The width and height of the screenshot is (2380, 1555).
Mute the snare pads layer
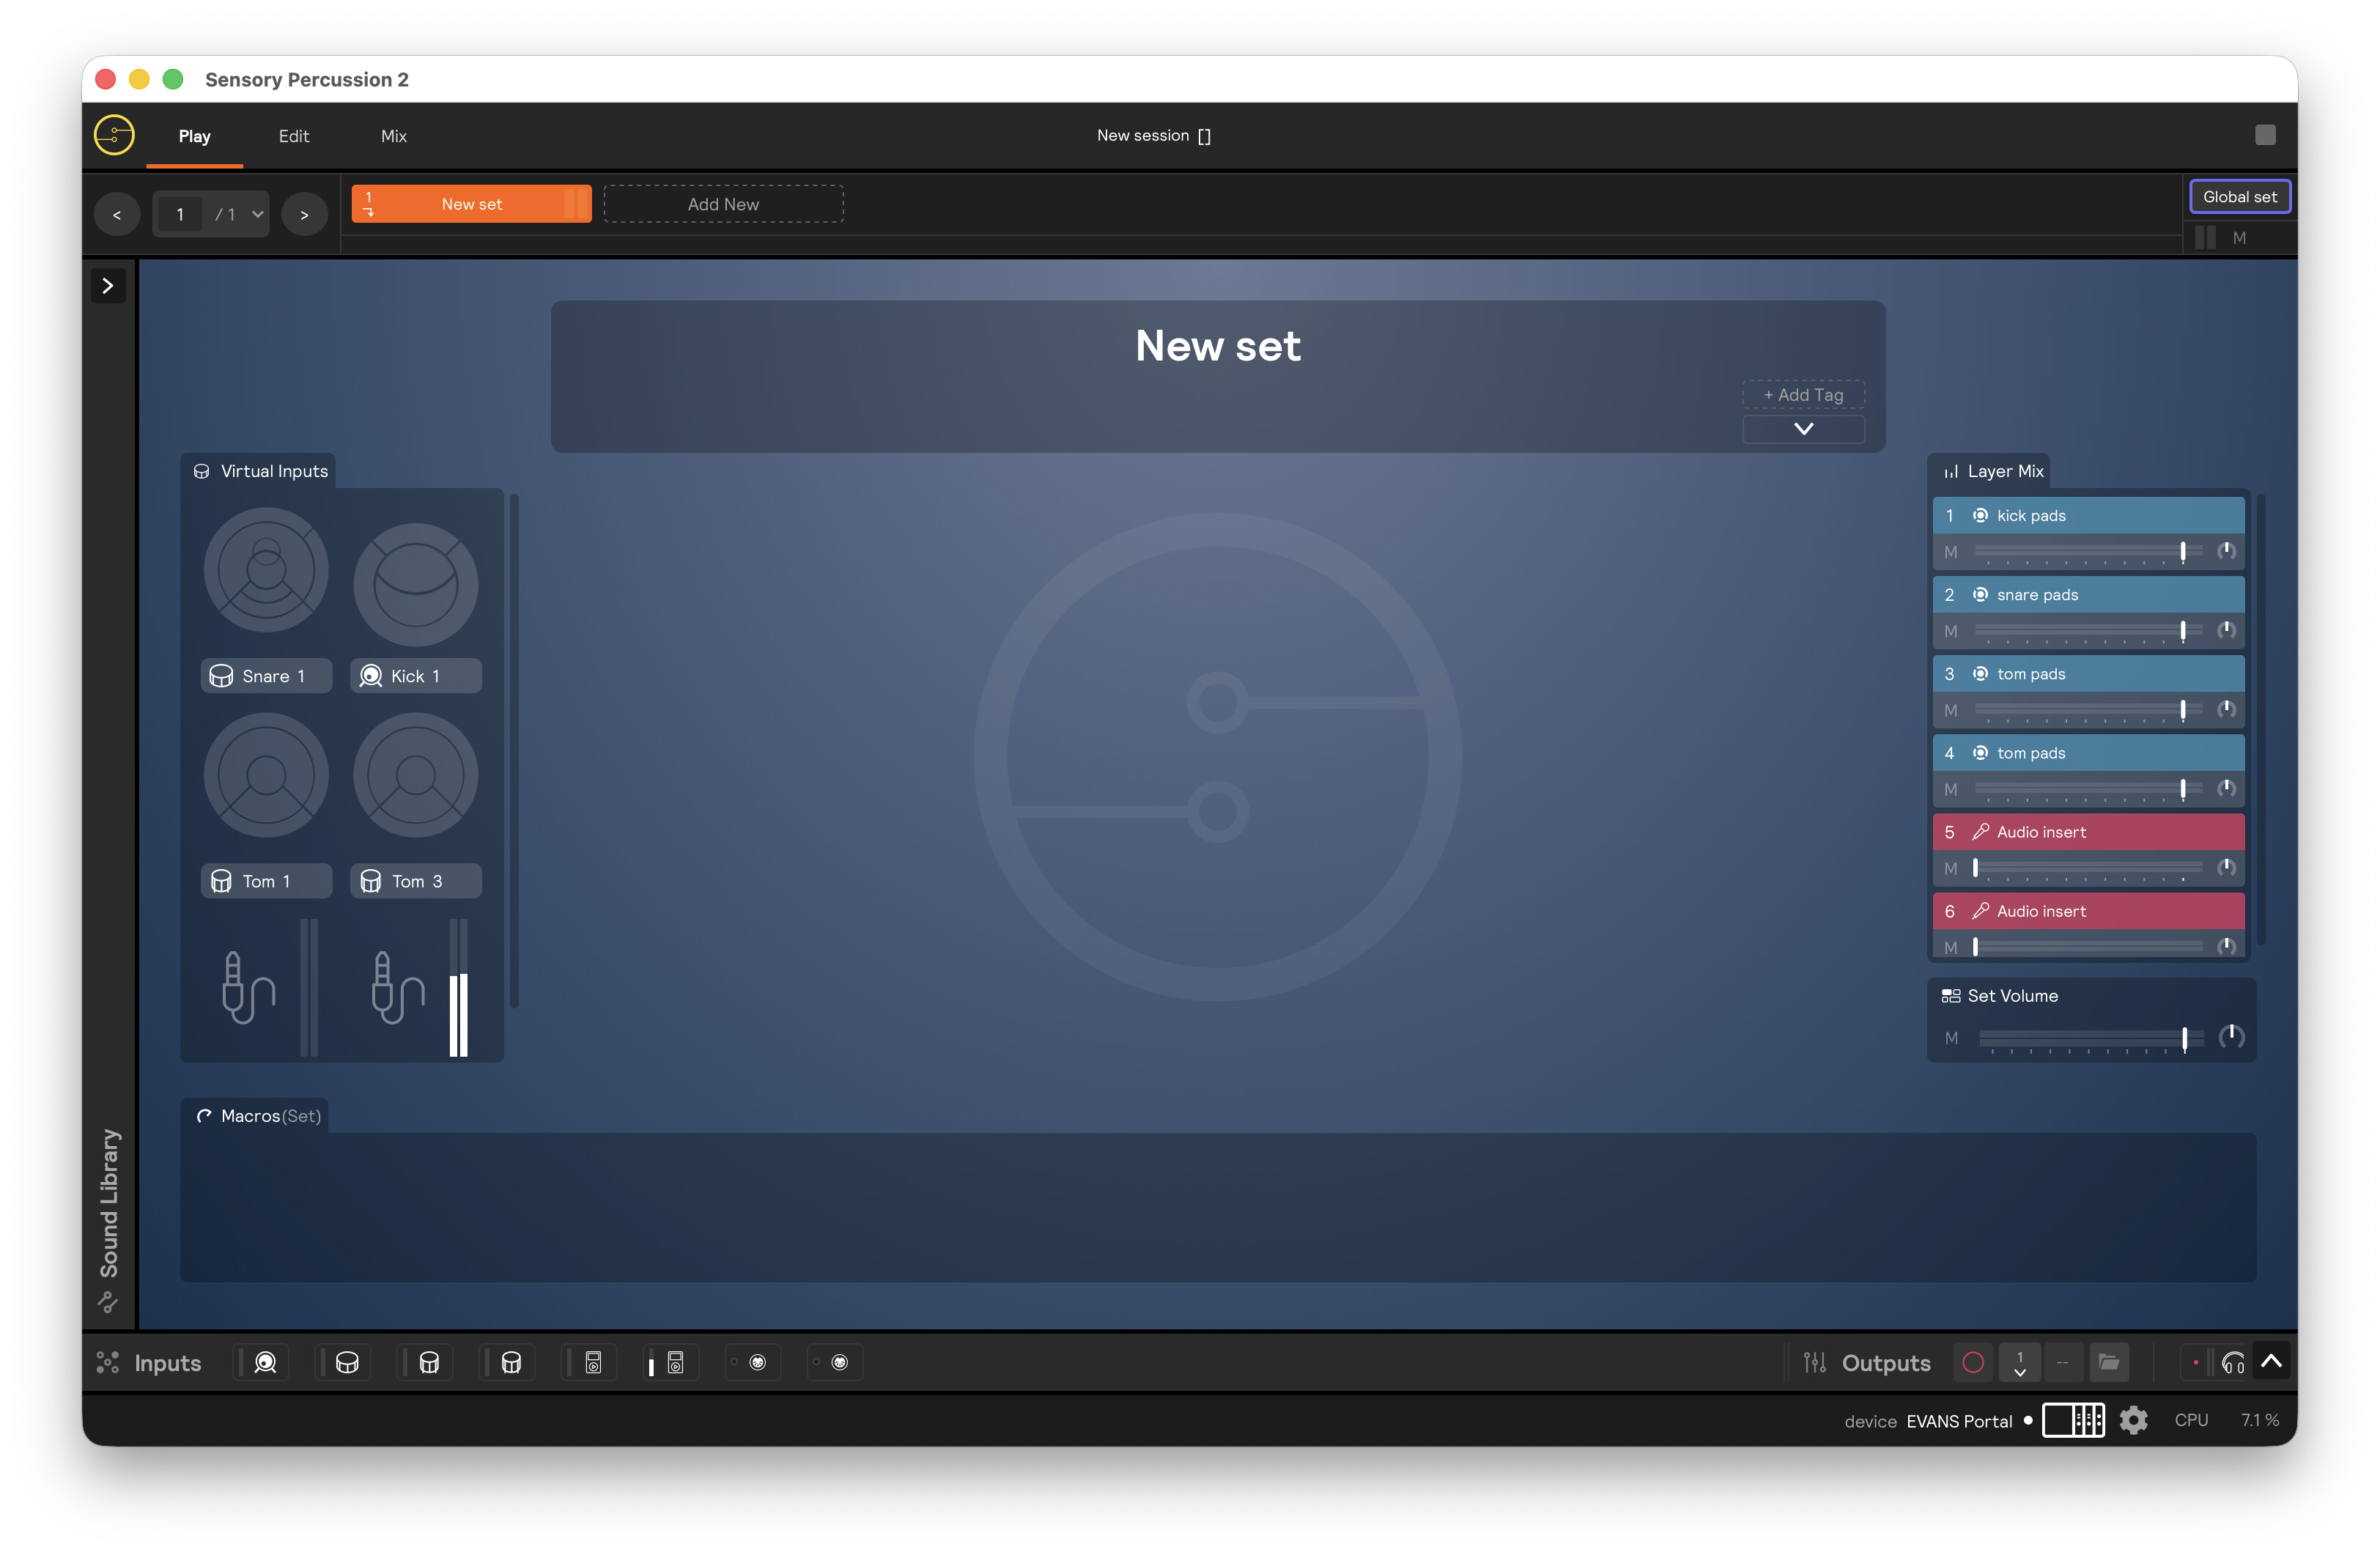(x=1950, y=631)
